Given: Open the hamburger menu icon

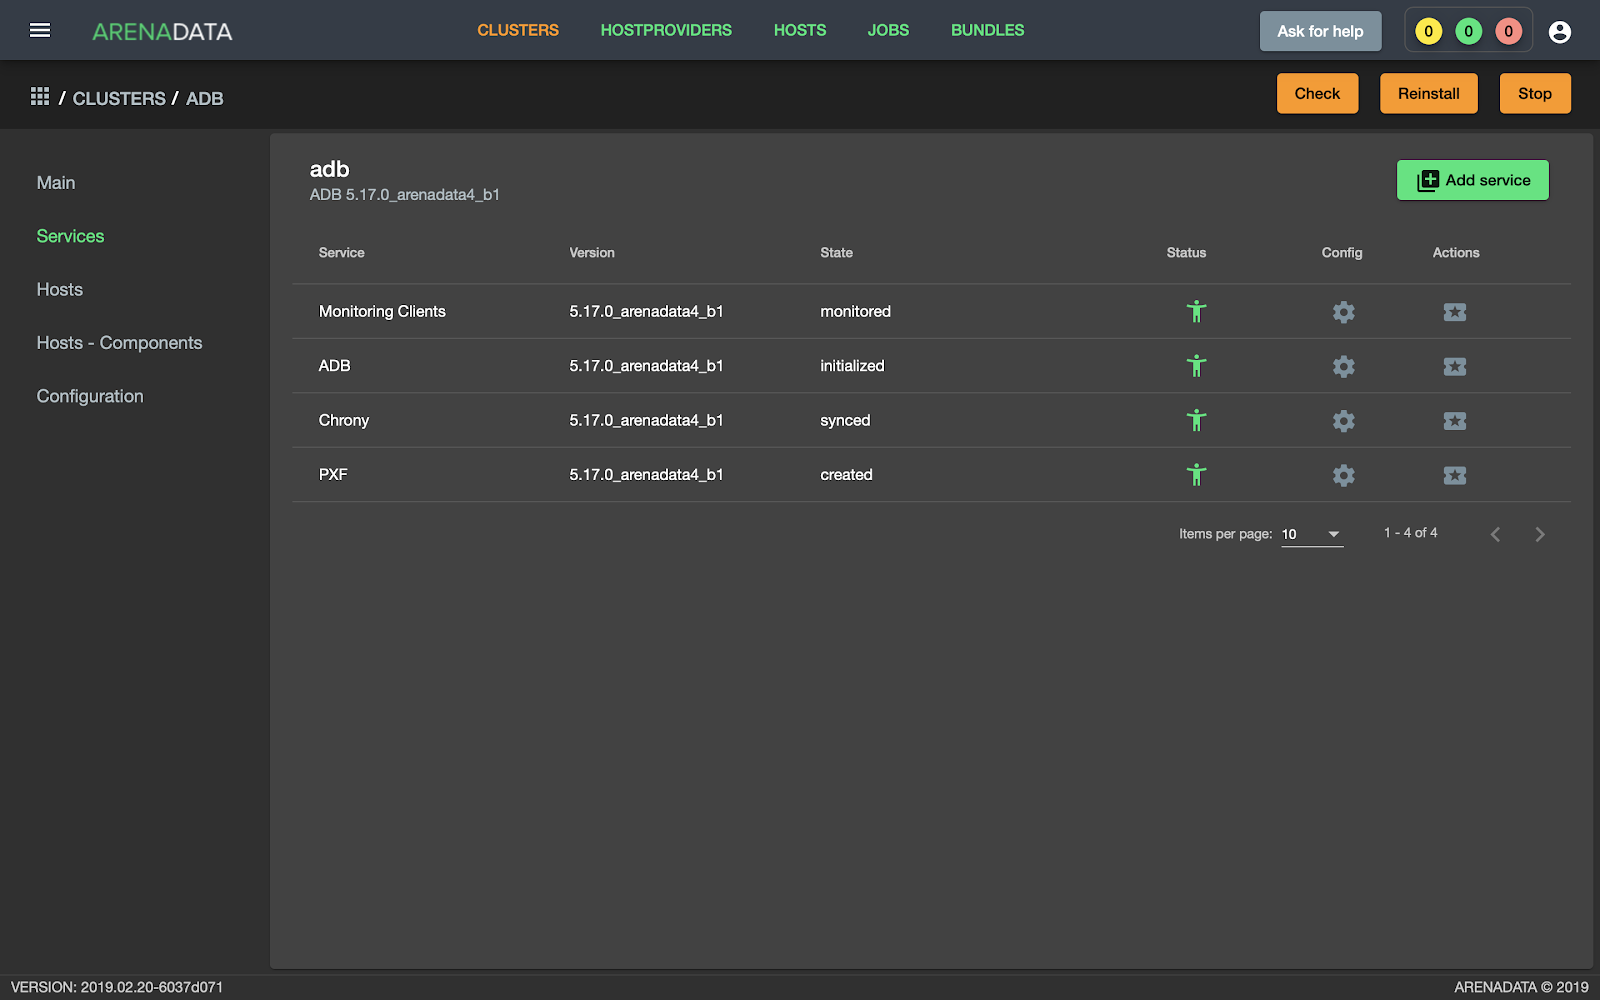Looking at the screenshot, I should click(40, 30).
